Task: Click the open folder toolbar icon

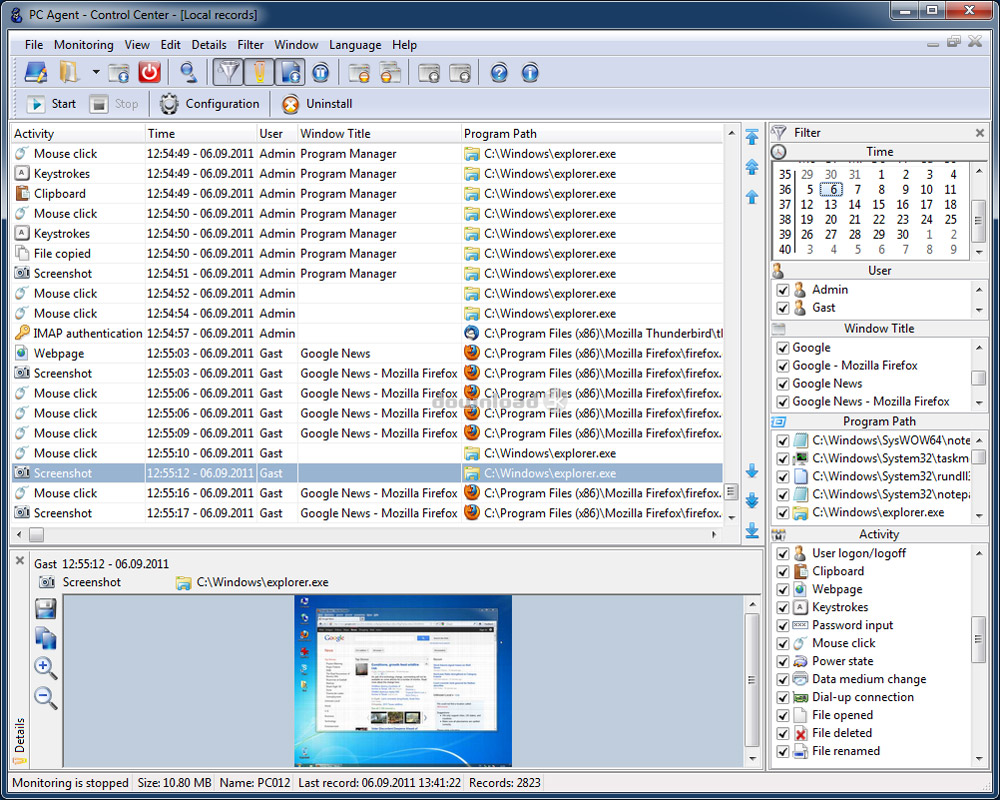Action: click(70, 72)
